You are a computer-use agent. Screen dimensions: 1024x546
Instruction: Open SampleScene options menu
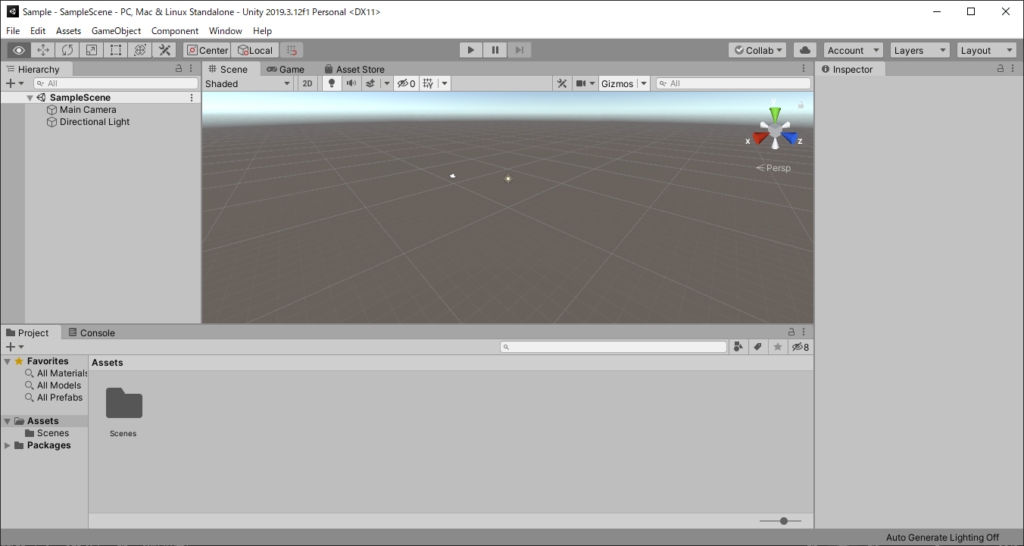(x=191, y=97)
